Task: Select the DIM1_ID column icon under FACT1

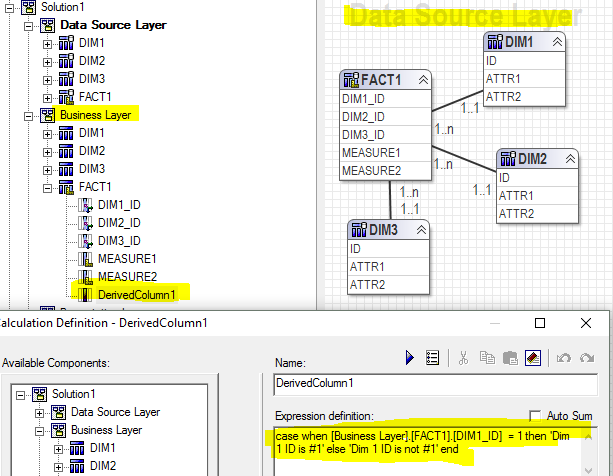Action: point(85,205)
